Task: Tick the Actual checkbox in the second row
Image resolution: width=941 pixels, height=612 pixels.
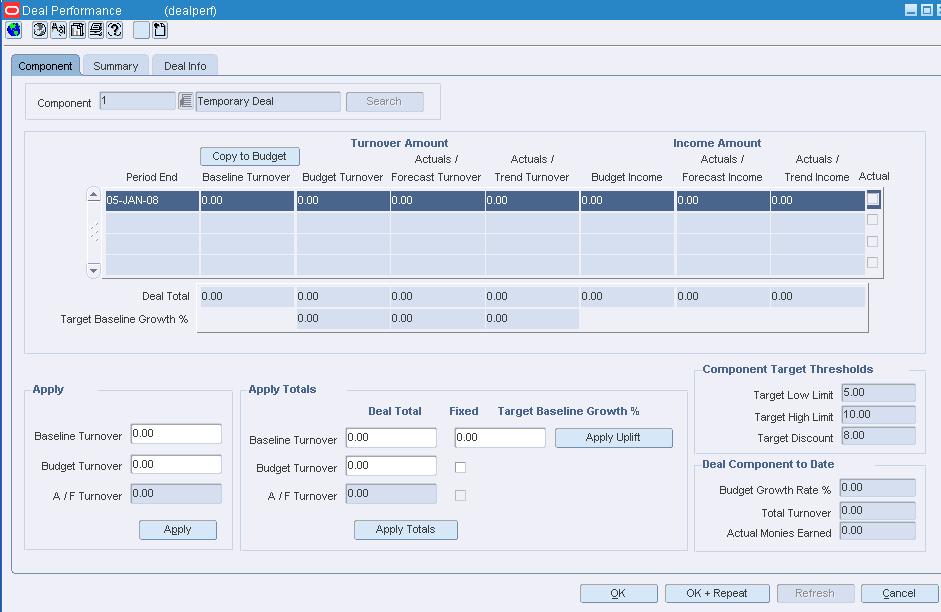Action: [x=873, y=220]
